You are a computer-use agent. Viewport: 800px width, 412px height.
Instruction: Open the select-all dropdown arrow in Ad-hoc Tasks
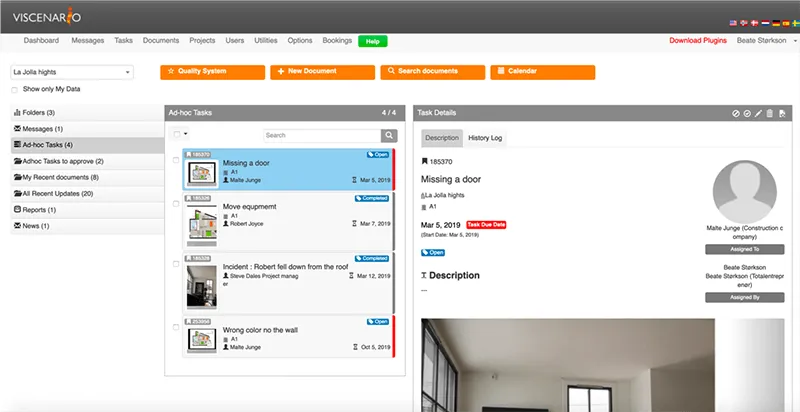(x=186, y=135)
